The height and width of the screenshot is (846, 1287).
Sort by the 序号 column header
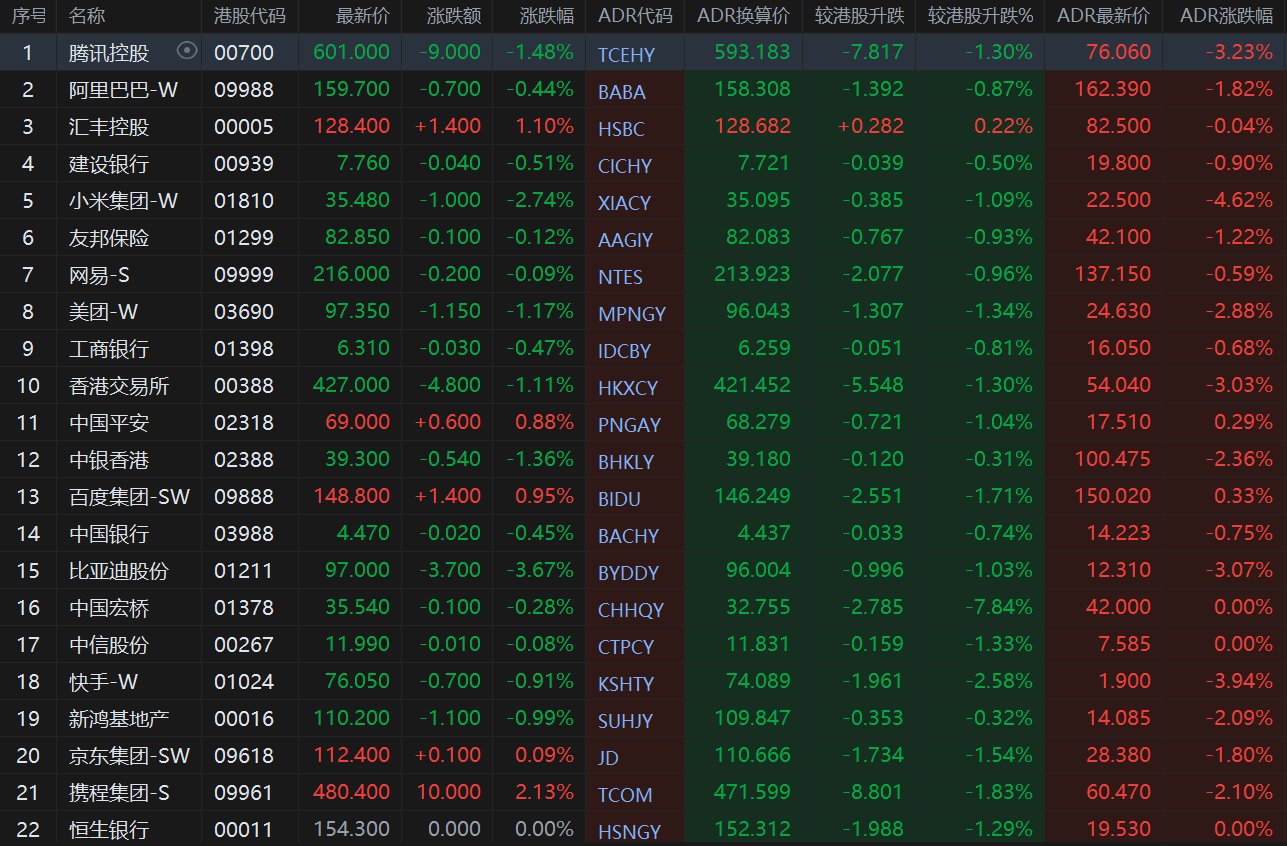click(x=28, y=16)
